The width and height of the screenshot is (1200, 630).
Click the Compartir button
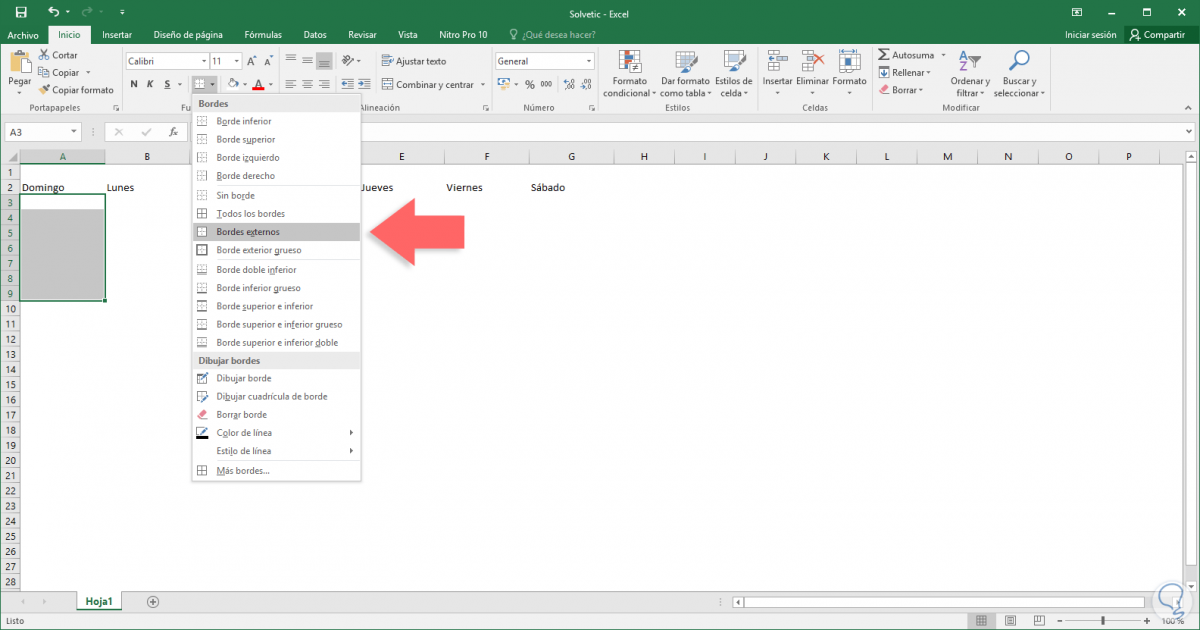1157,34
